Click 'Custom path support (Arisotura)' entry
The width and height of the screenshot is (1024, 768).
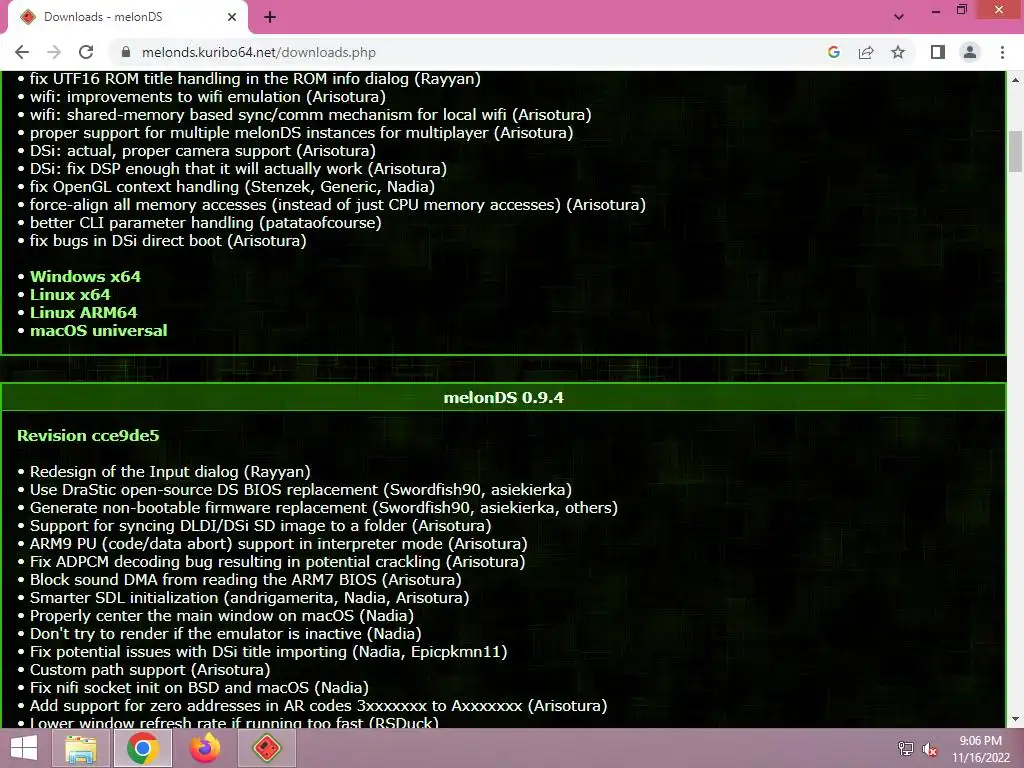pos(150,669)
